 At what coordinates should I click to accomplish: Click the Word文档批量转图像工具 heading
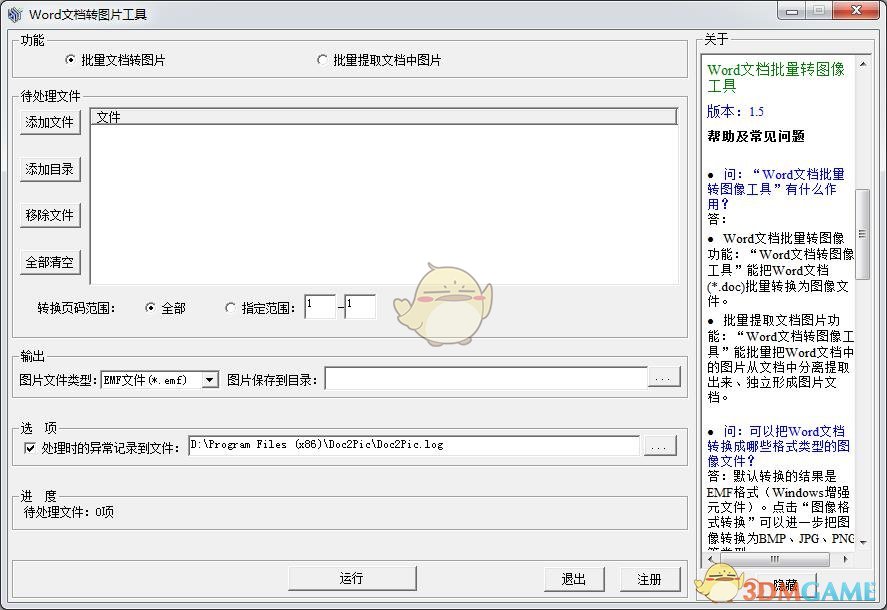[x=776, y=78]
